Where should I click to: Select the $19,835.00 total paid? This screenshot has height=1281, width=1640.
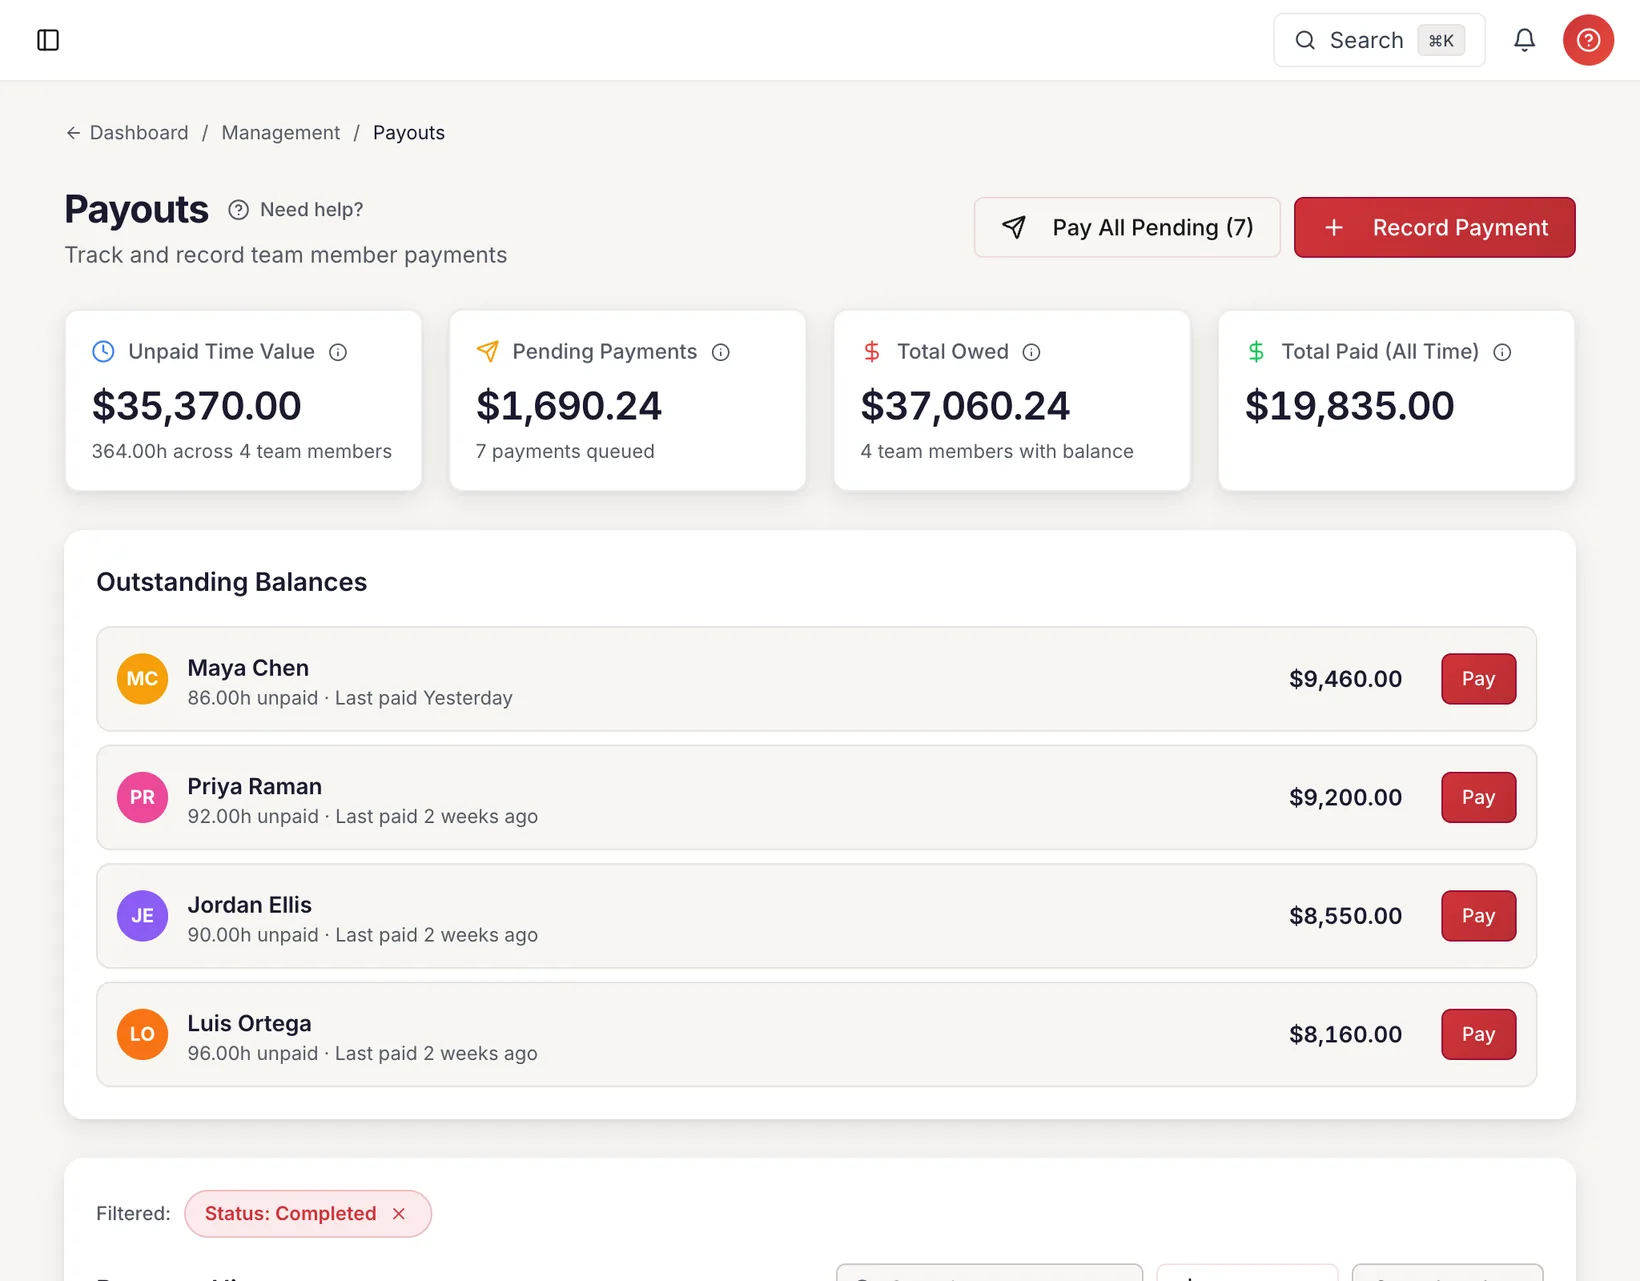1349,406
